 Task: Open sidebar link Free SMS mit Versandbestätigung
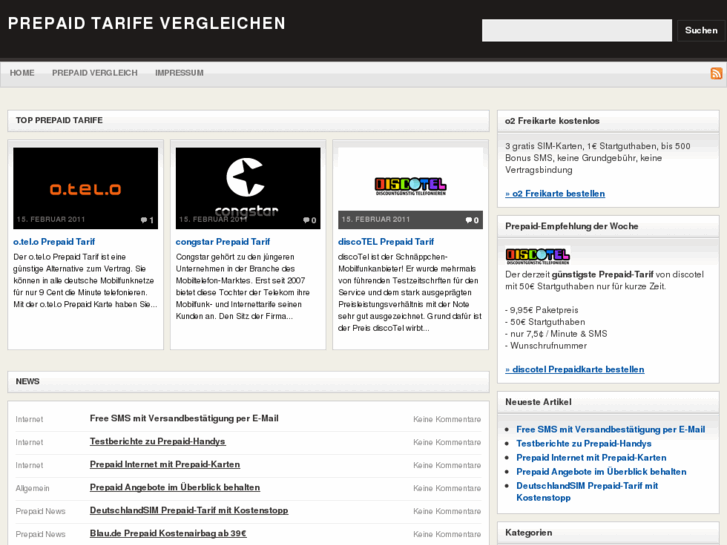[x=611, y=430]
